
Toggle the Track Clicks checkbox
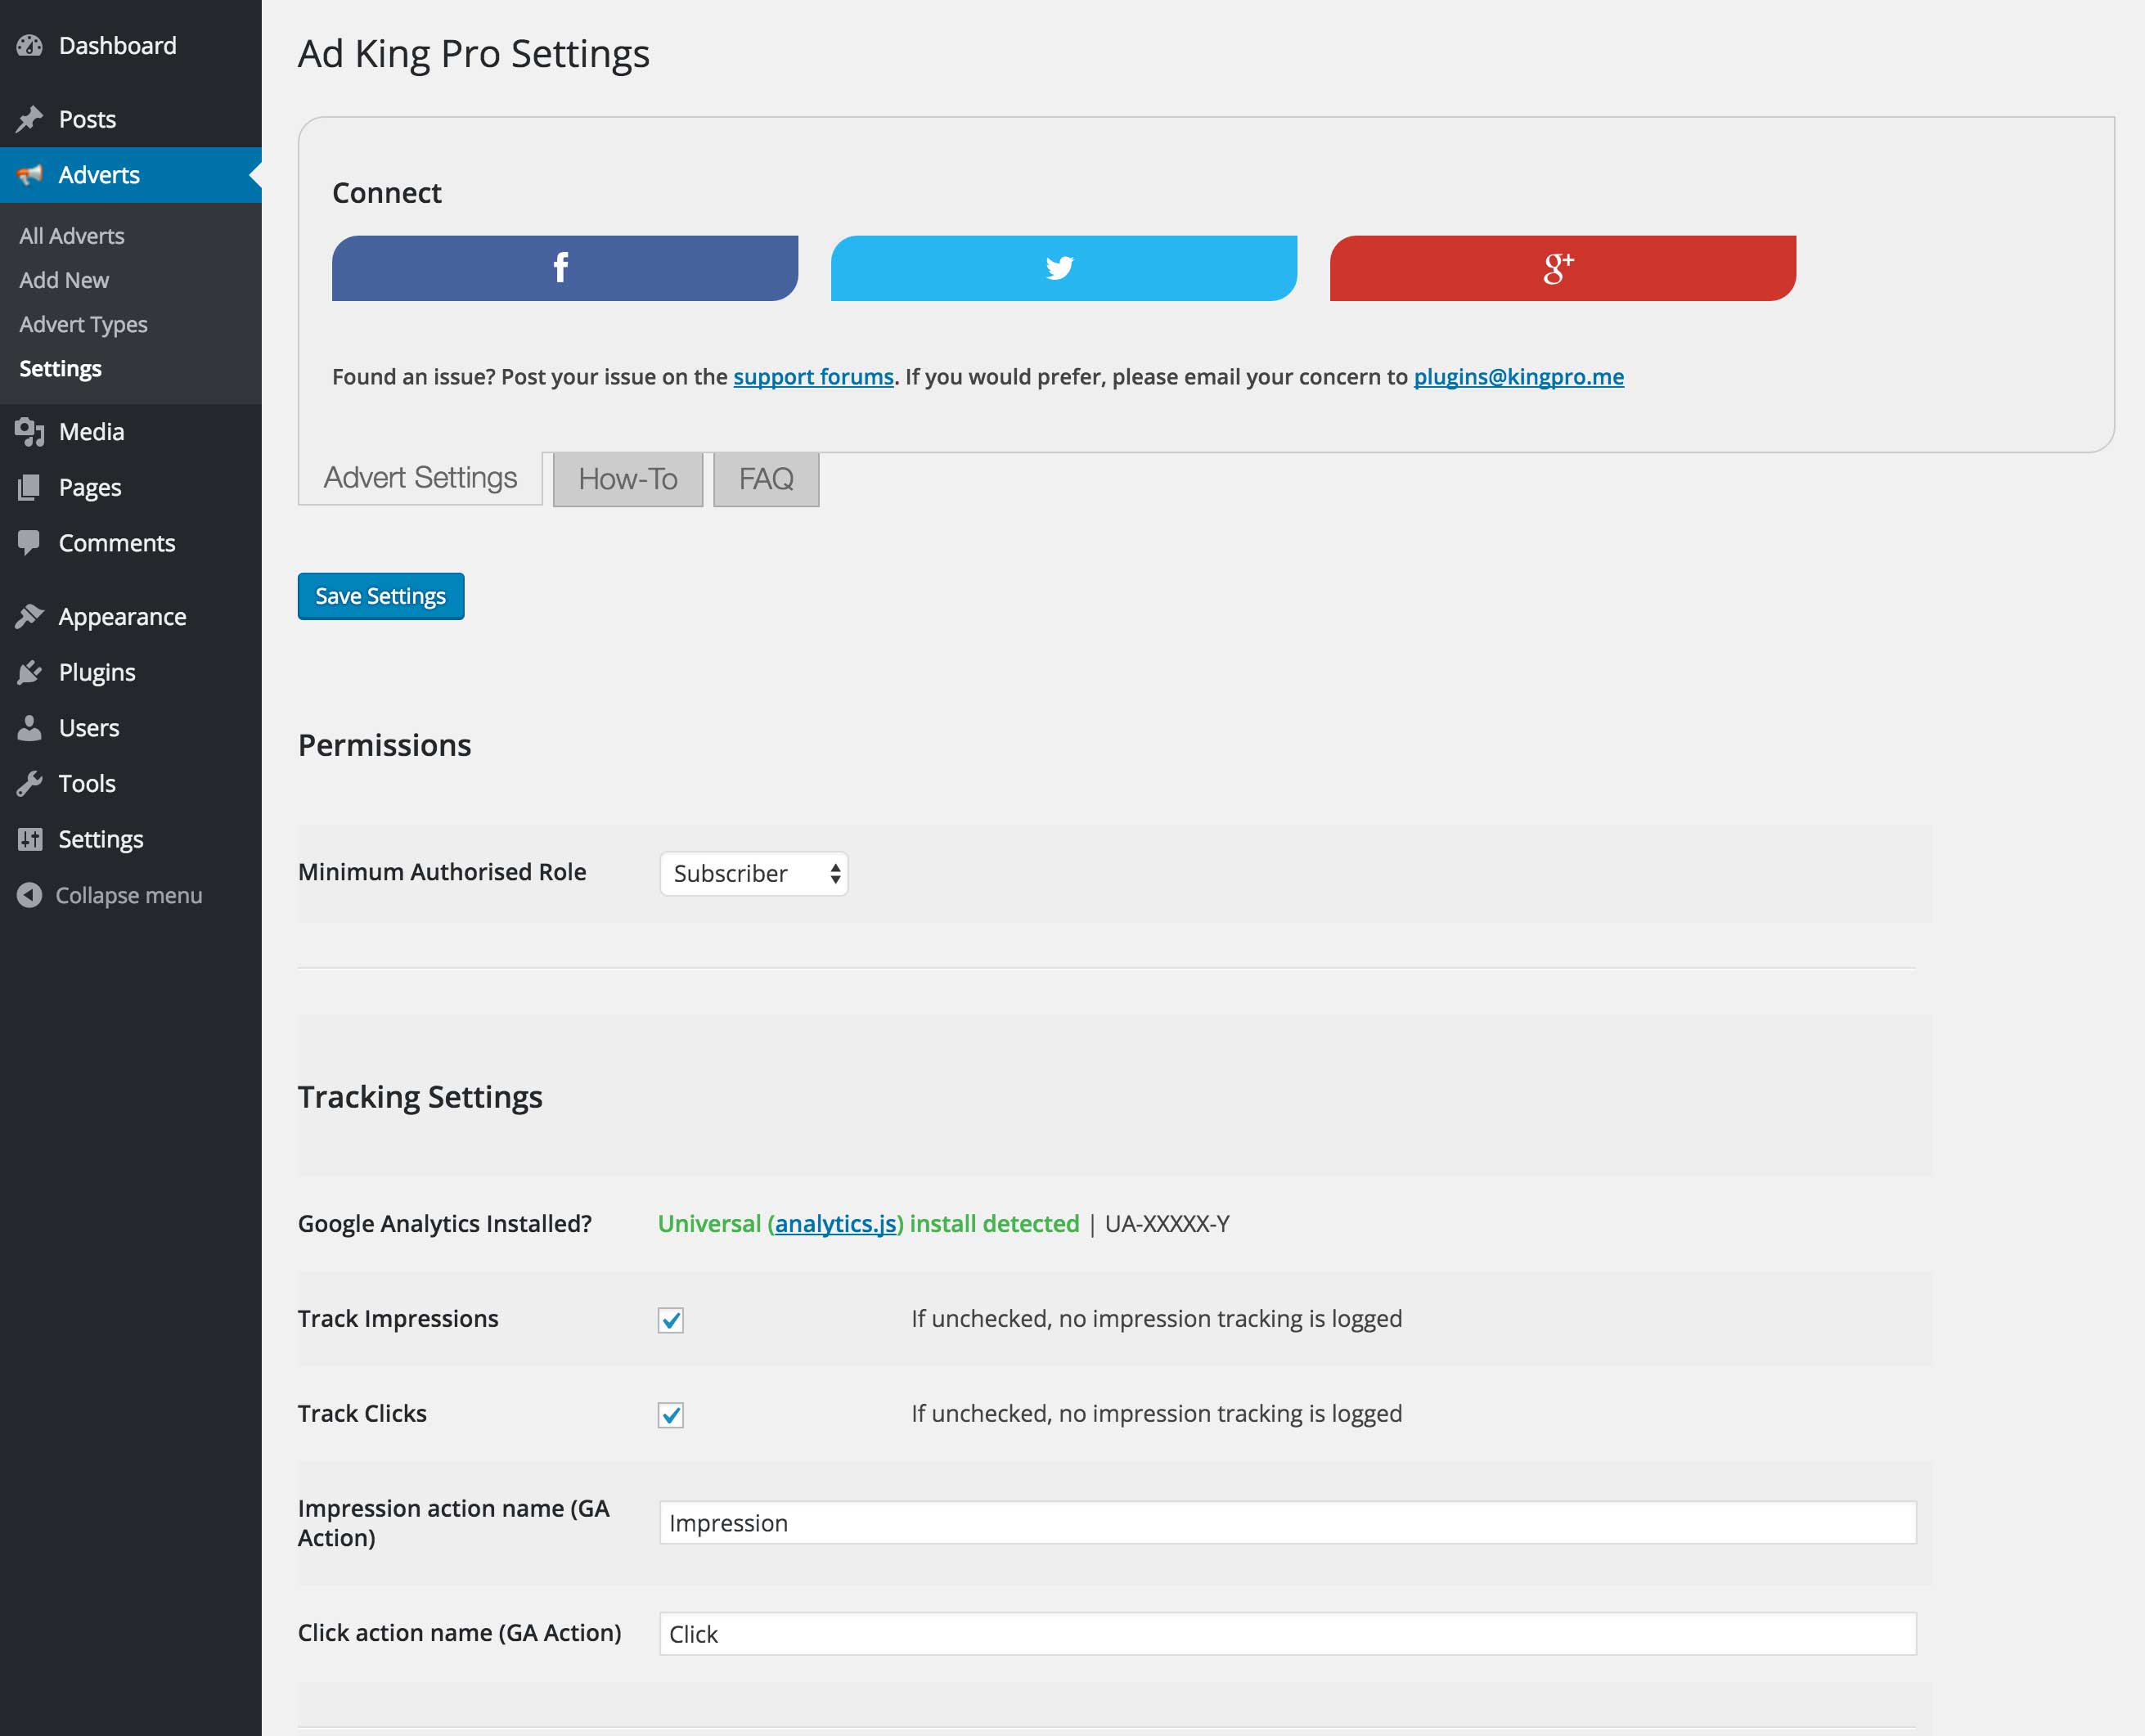pyautogui.click(x=671, y=1415)
